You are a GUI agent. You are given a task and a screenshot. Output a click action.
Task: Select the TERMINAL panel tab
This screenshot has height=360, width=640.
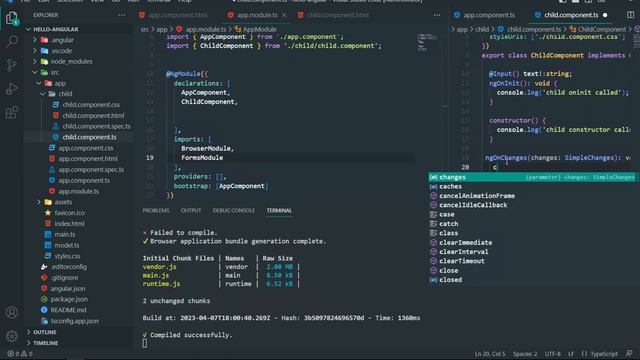[279, 211]
